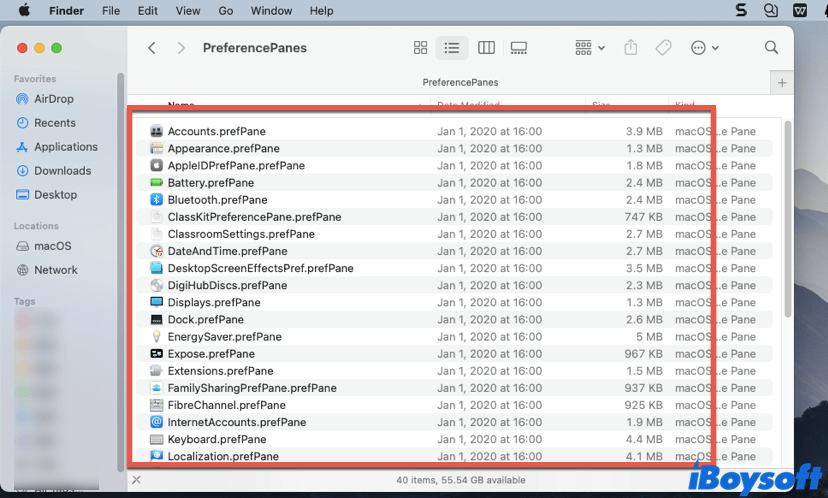828x498 pixels.
Task: Click the InternetAccounts @ icon
Action: point(156,422)
